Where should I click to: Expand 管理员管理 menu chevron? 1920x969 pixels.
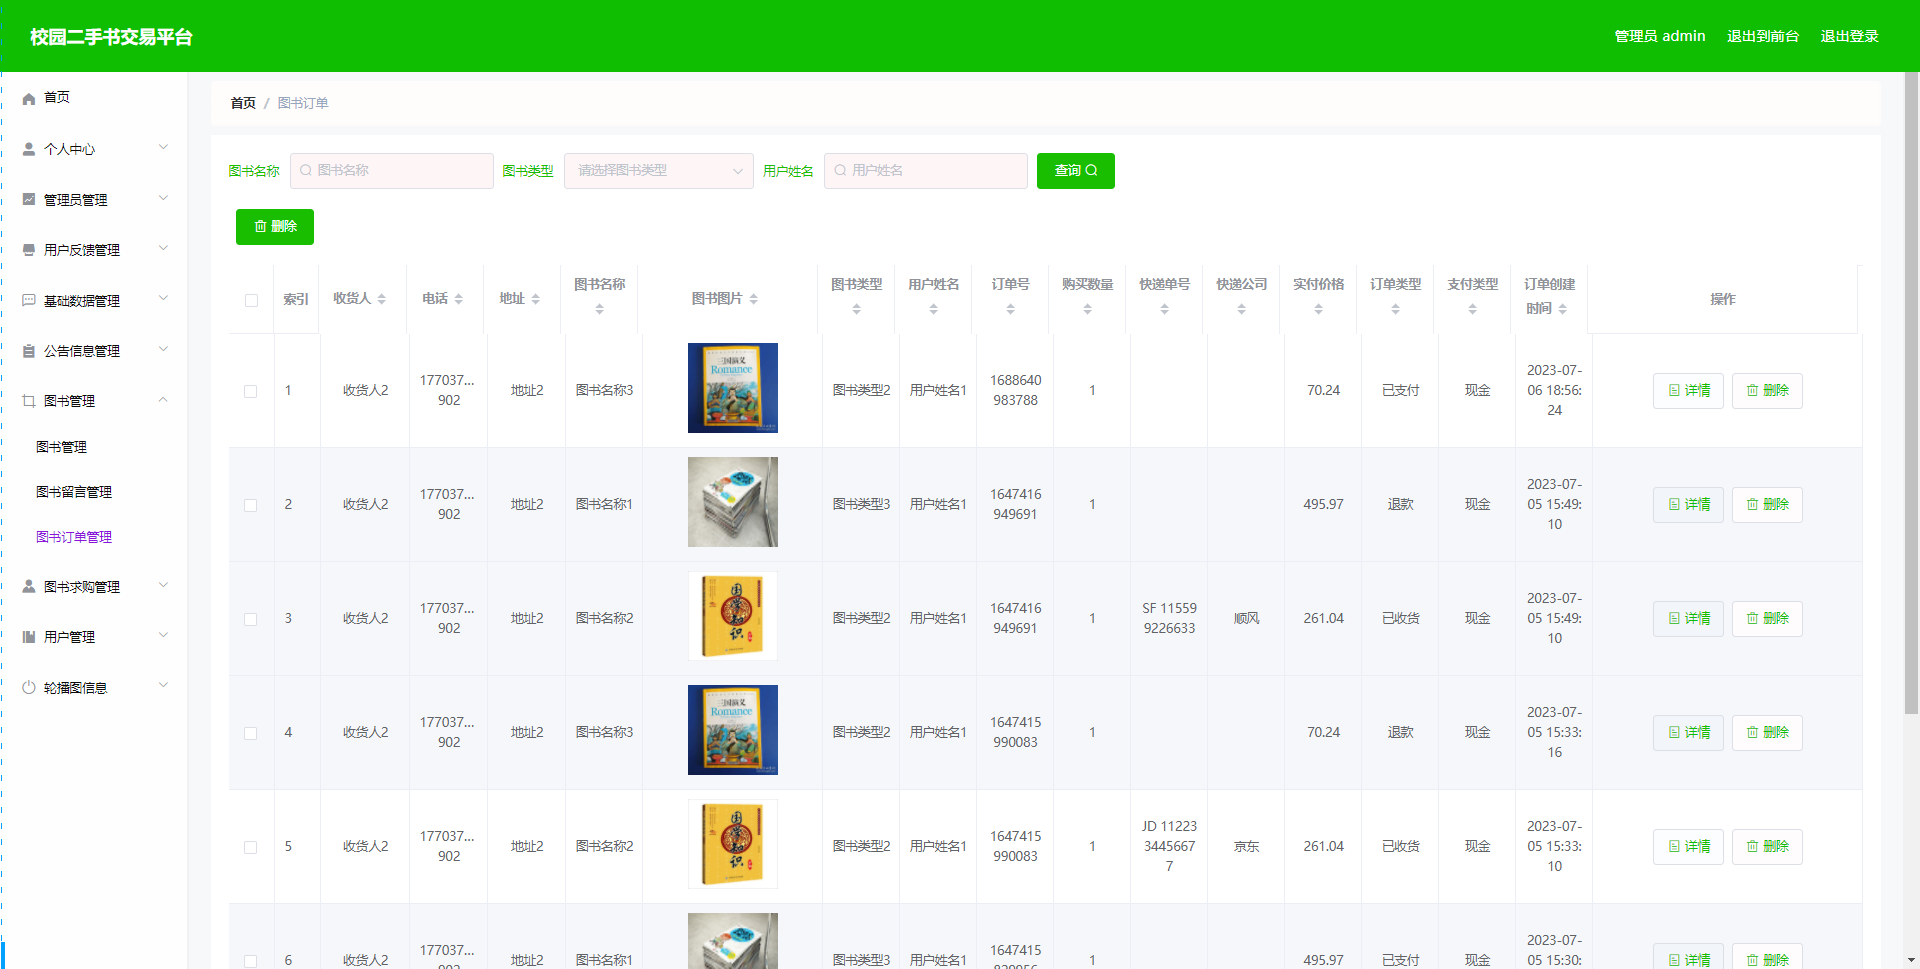pos(164,199)
